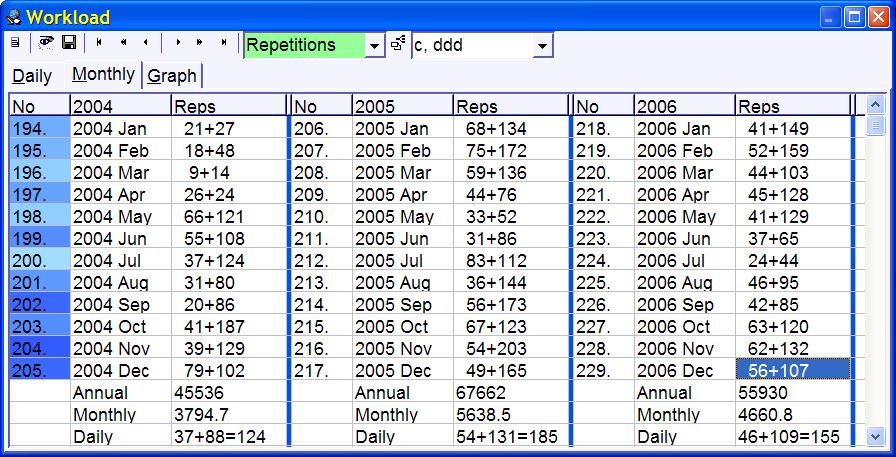Viewport: 896px width, 457px height.
Task: Open the menu icon at toolbar start
Action: pos(15,43)
